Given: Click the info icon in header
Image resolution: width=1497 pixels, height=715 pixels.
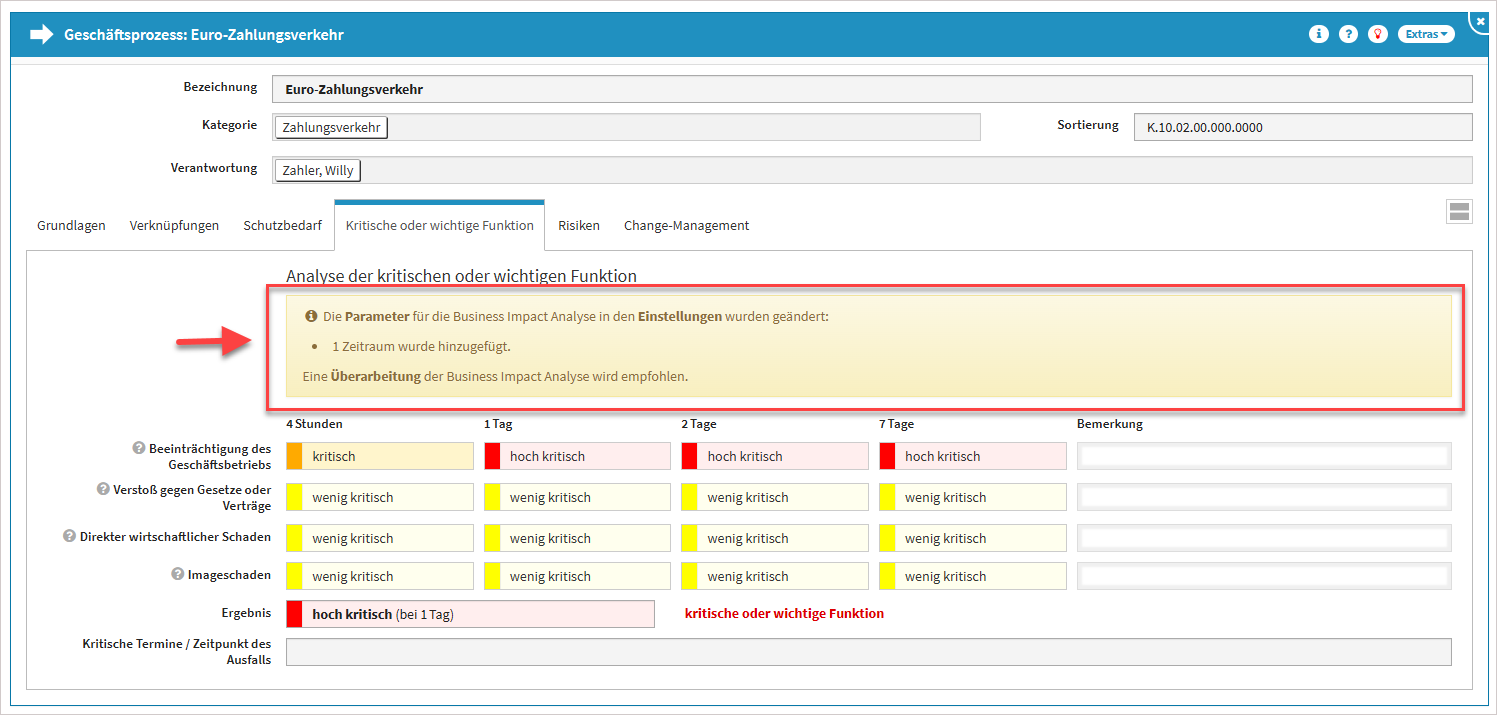Looking at the screenshot, I should pyautogui.click(x=1319, y=34).
